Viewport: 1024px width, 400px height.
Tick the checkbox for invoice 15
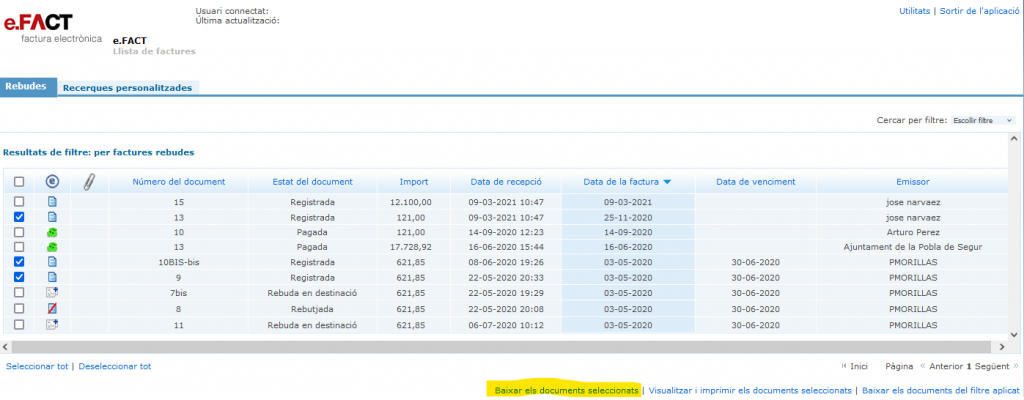tap(19, 202)
